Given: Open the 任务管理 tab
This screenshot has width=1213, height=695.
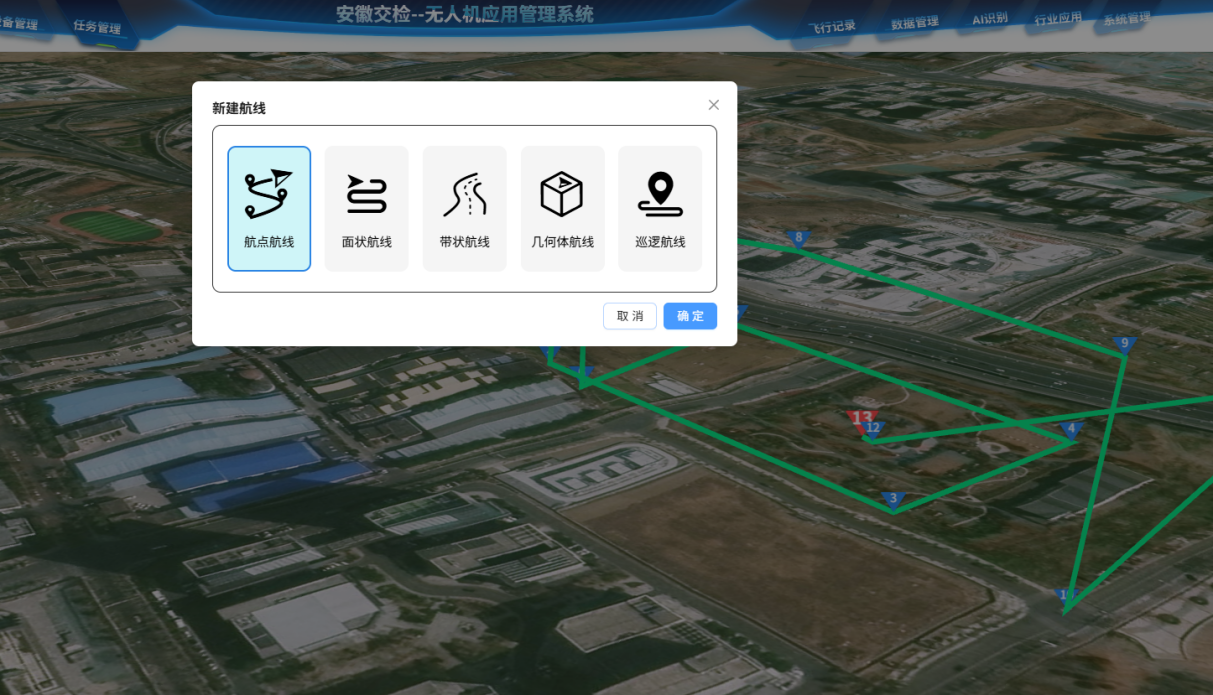Looking at the screenshot, I should [x=97, y=28].
